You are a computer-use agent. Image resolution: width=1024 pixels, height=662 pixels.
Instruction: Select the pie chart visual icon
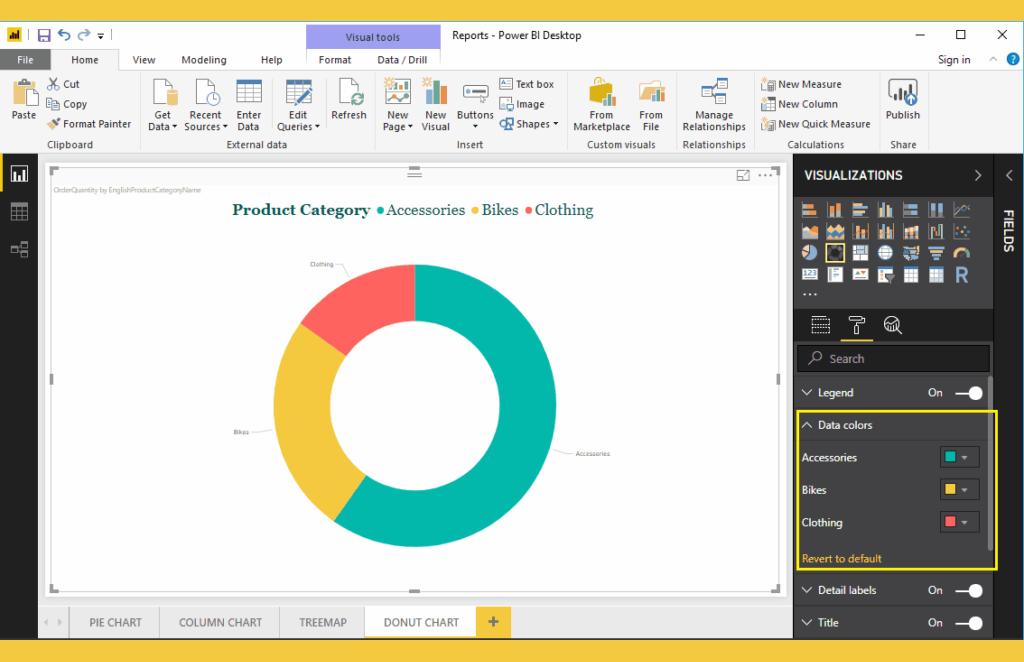tap(809, 253)
